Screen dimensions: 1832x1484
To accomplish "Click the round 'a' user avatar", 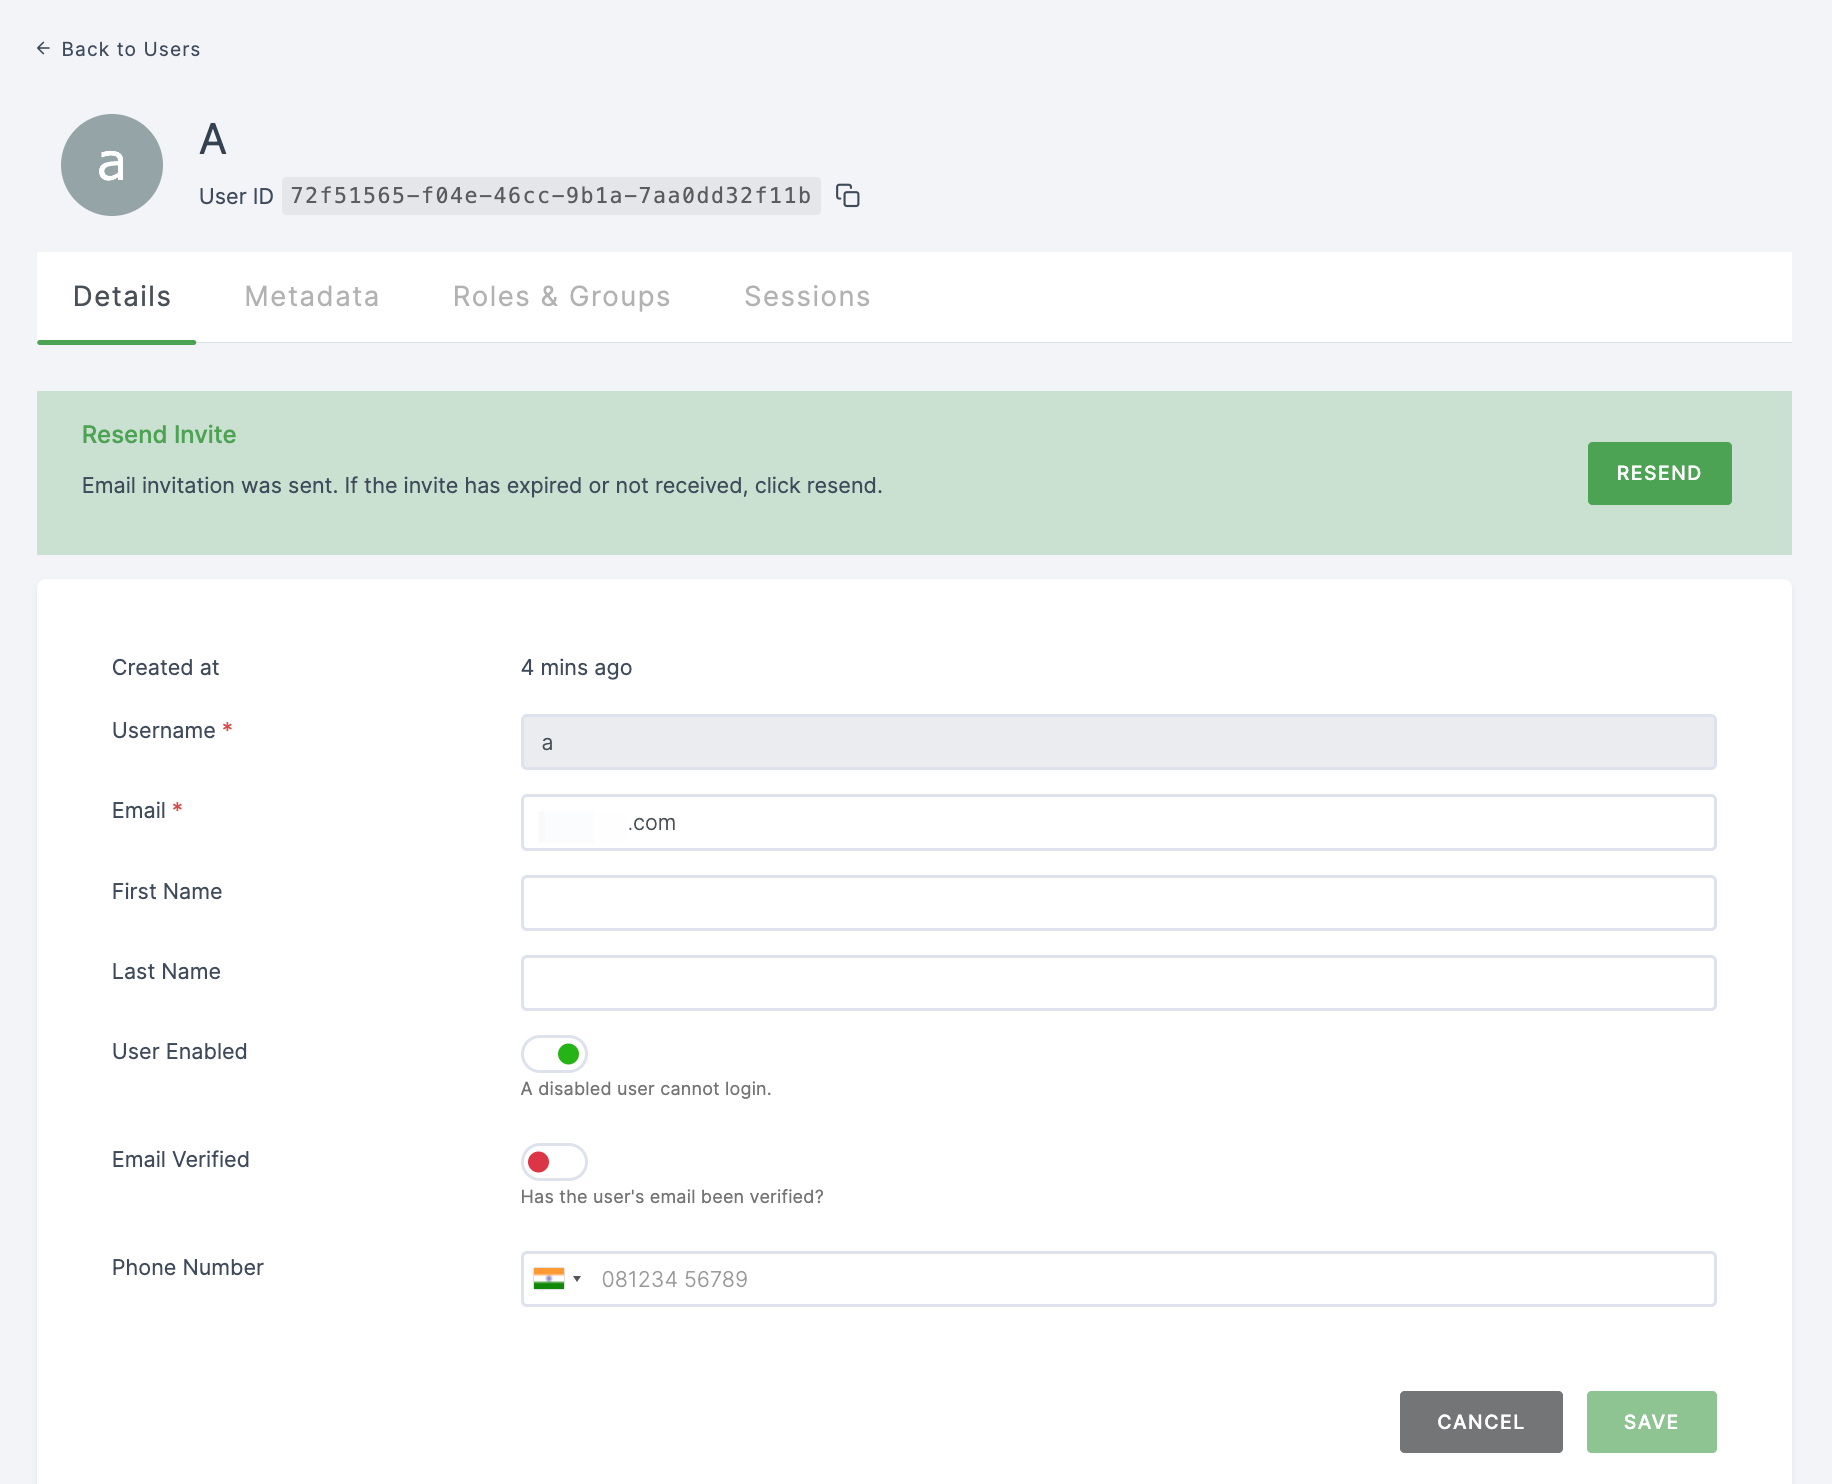I will point(112,165).
